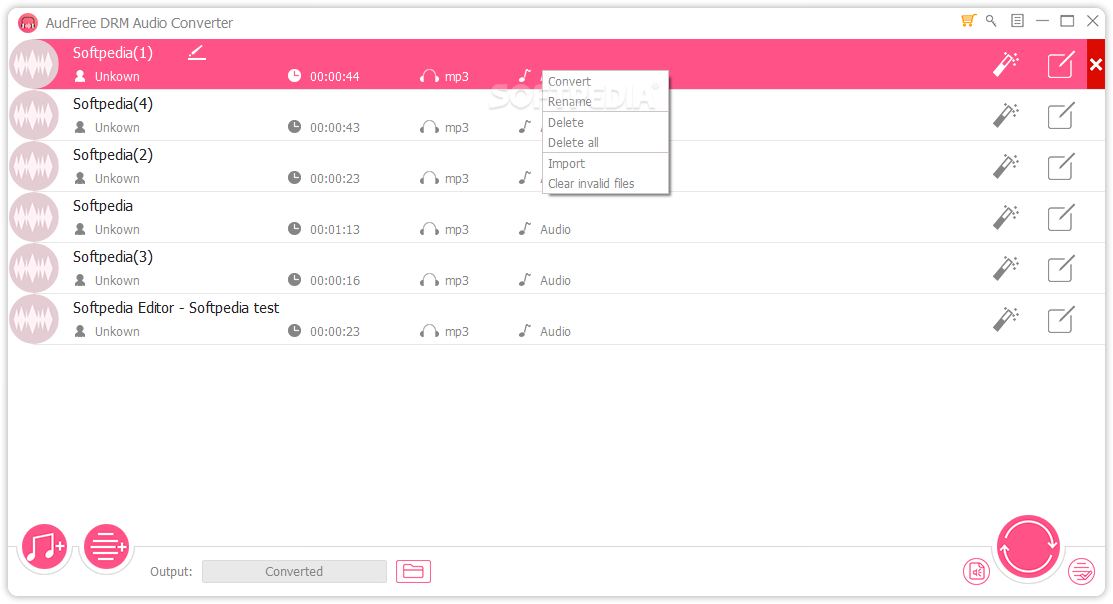Click the Audio label in Softpedia Editor row

(555, 332)
